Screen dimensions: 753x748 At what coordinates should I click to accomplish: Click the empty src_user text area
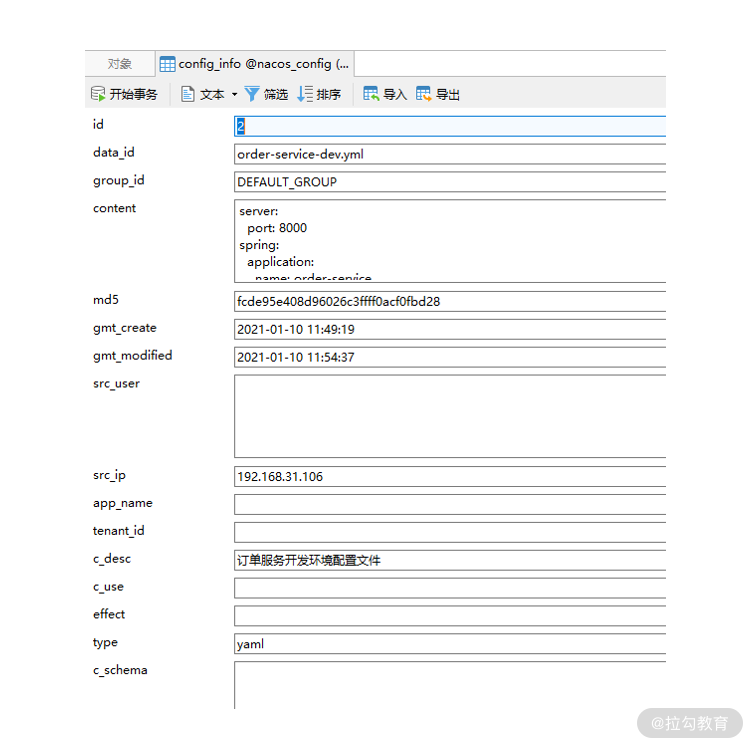click(x=450, y=416)
